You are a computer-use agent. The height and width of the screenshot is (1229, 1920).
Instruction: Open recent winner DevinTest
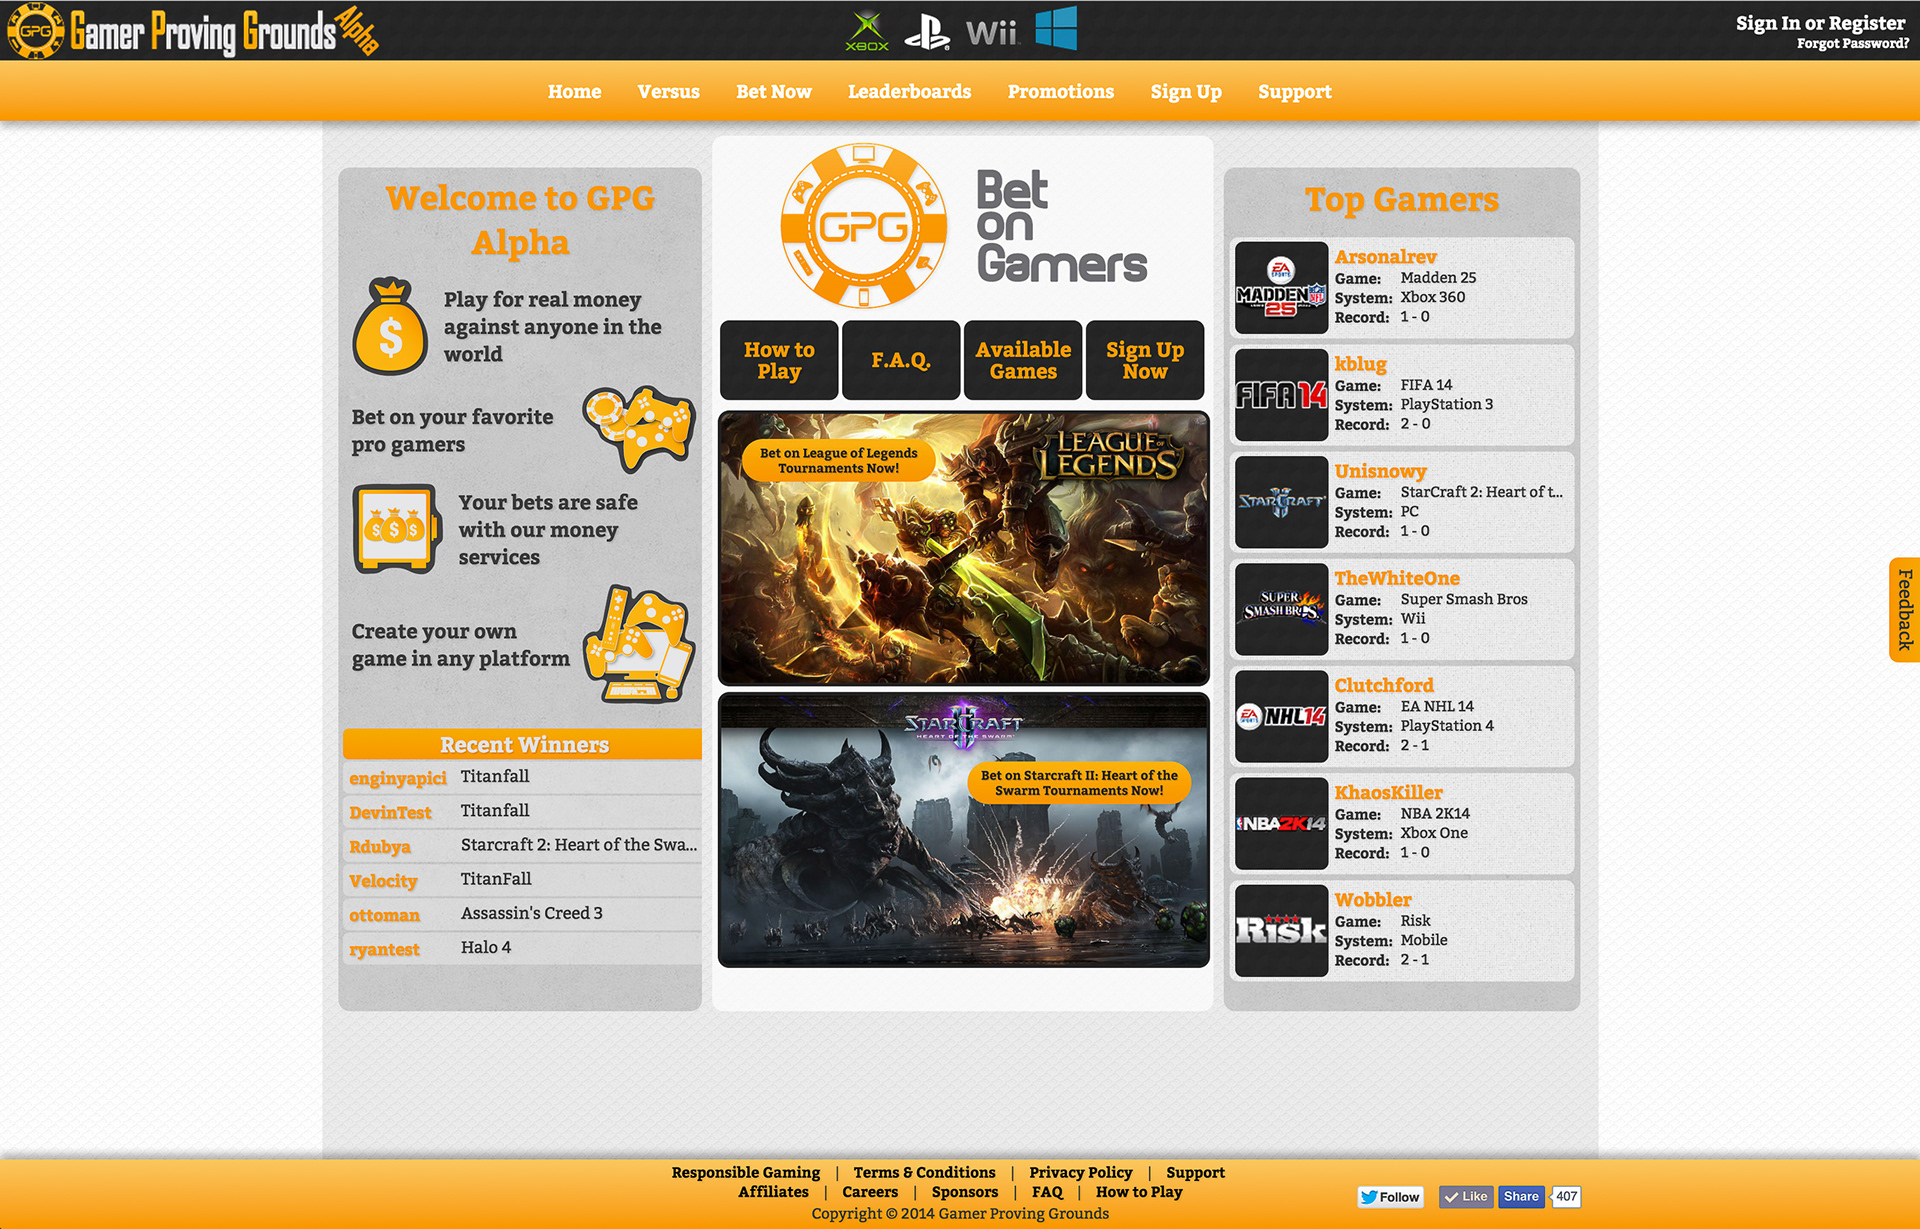point(390,812)
